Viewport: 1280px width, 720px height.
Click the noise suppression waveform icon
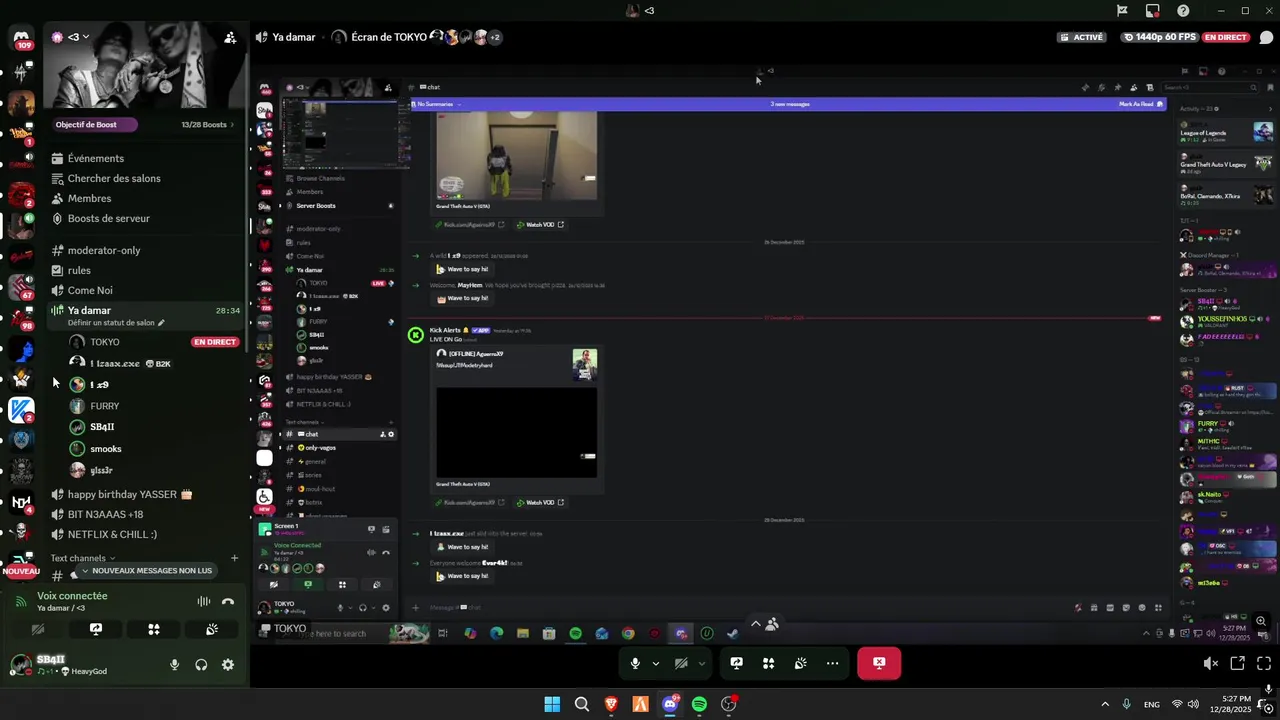[x=204, y=601]
